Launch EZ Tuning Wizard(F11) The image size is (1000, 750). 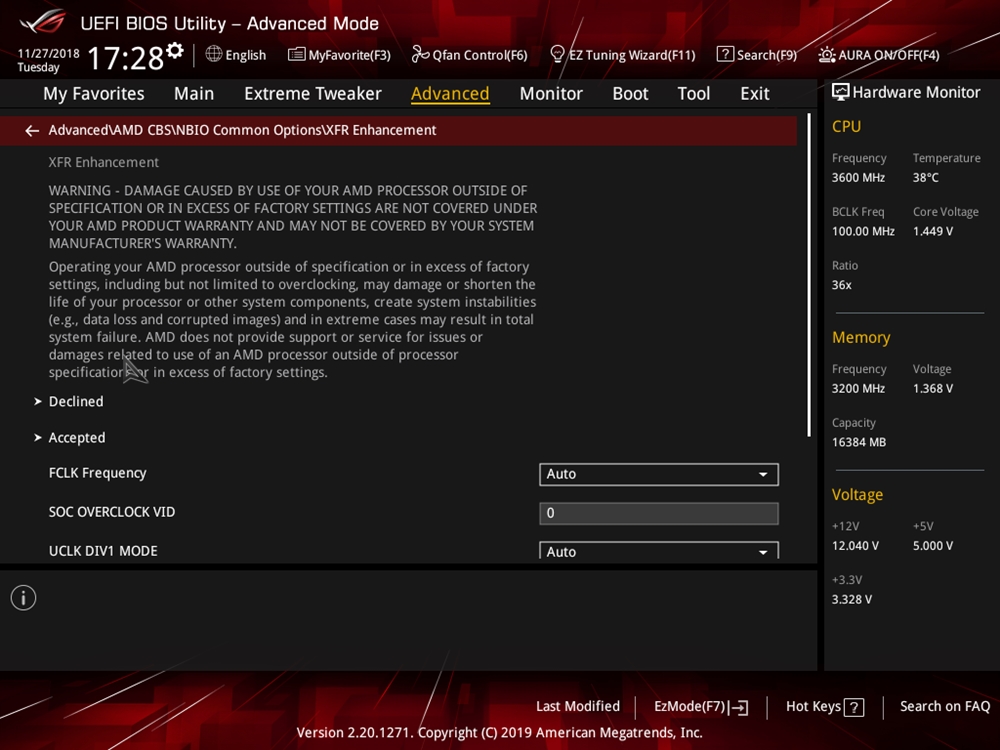622,55
